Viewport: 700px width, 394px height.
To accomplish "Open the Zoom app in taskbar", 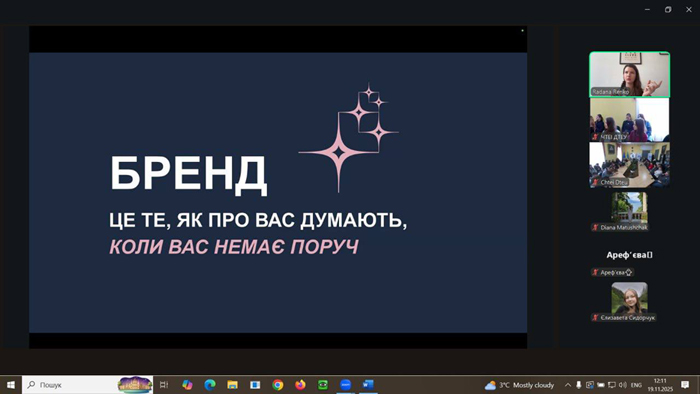I will pyautogui.click(x=345, y=385).
